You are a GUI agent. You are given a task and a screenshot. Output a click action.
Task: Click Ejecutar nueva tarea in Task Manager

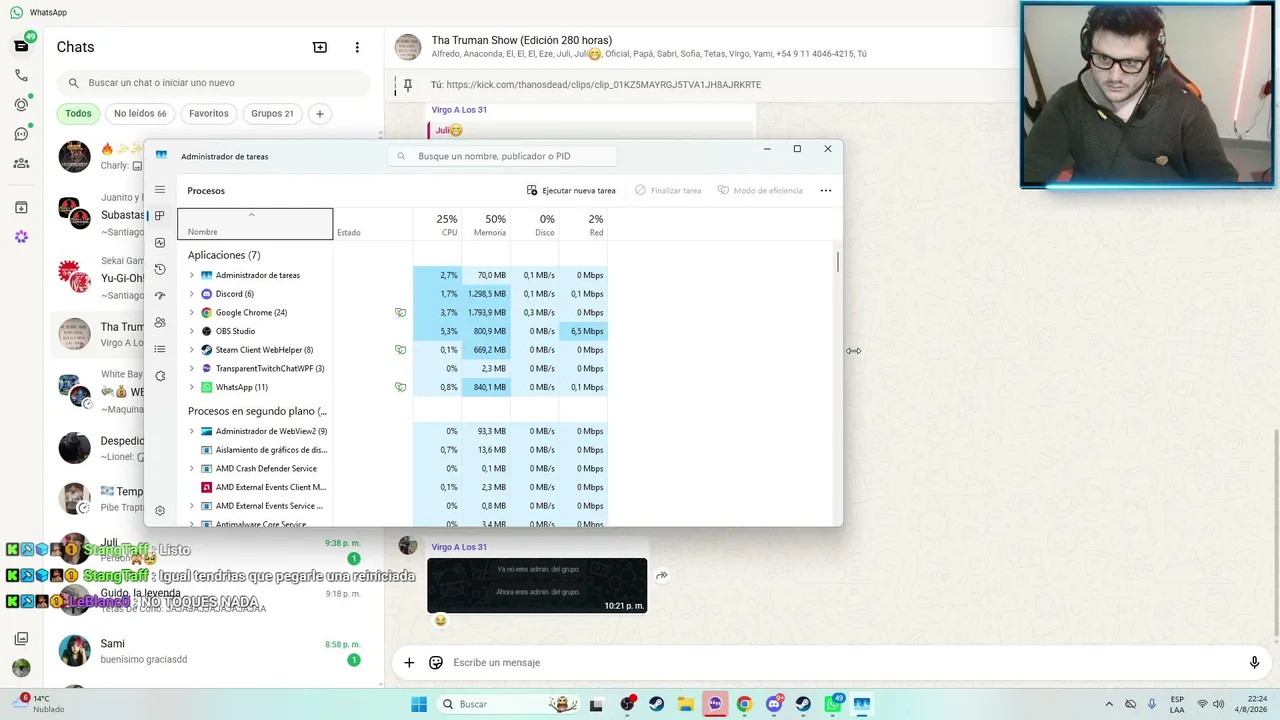tap(571, 190)
